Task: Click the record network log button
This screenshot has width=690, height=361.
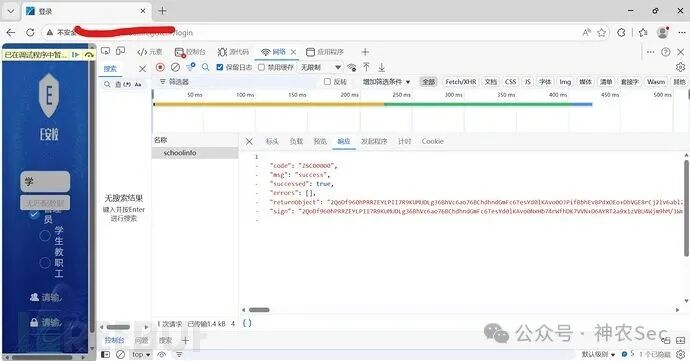Action: click(160, 67)
